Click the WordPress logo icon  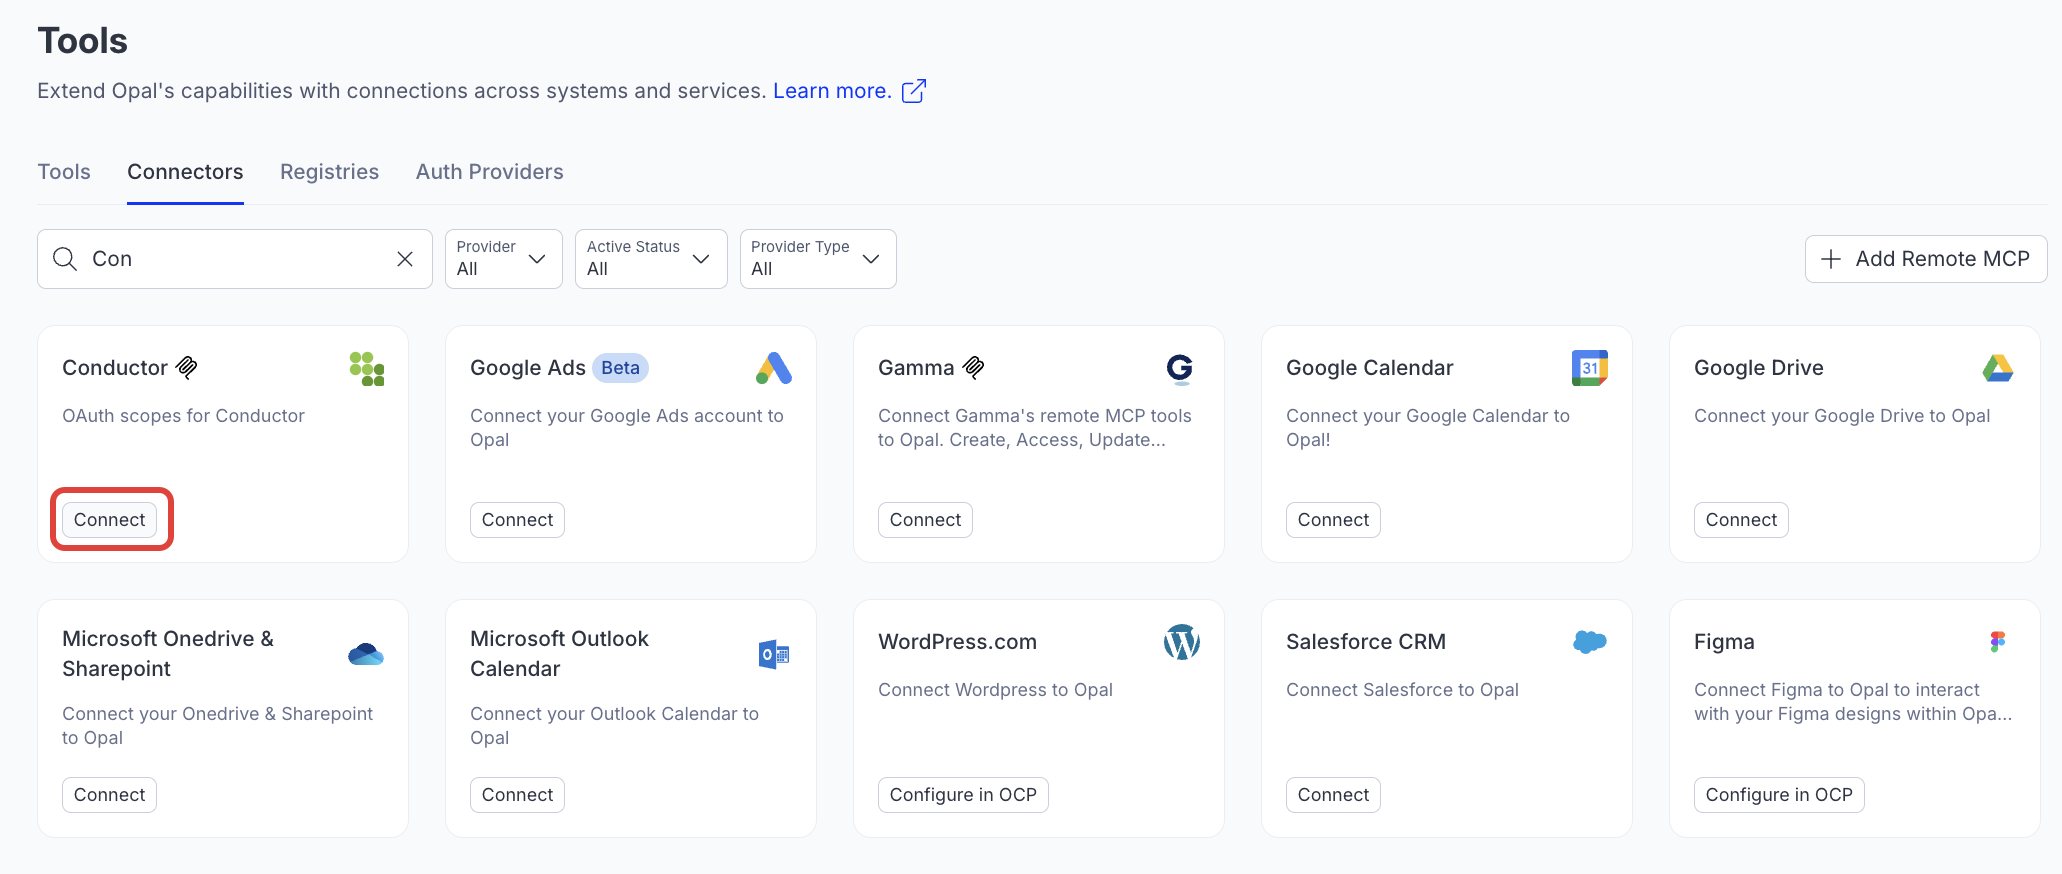tap(1182, 642)
